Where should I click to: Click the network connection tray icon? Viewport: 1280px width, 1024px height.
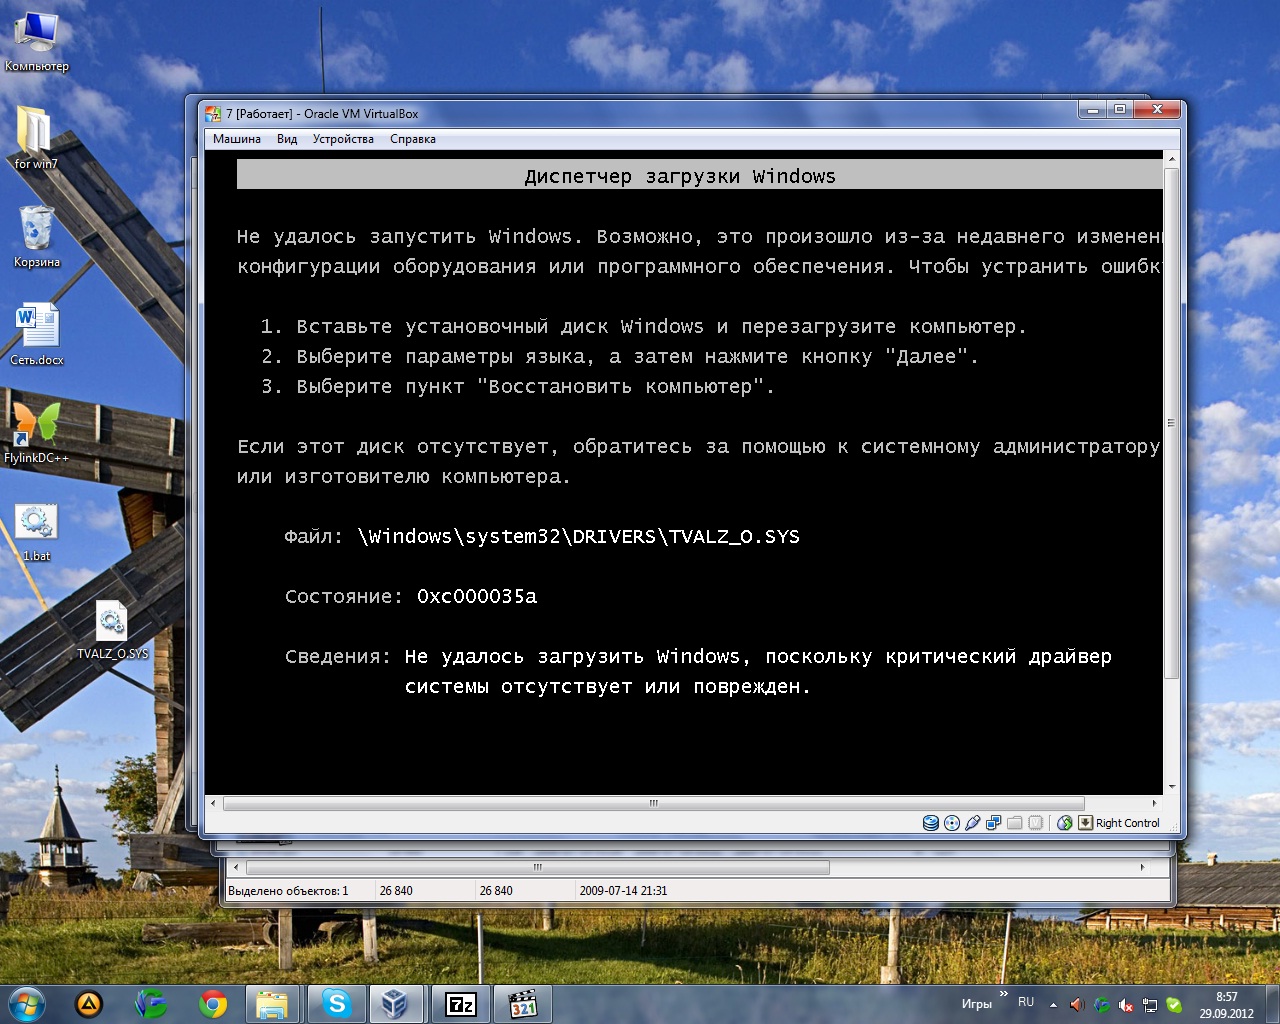(x=1150, y=1005)
